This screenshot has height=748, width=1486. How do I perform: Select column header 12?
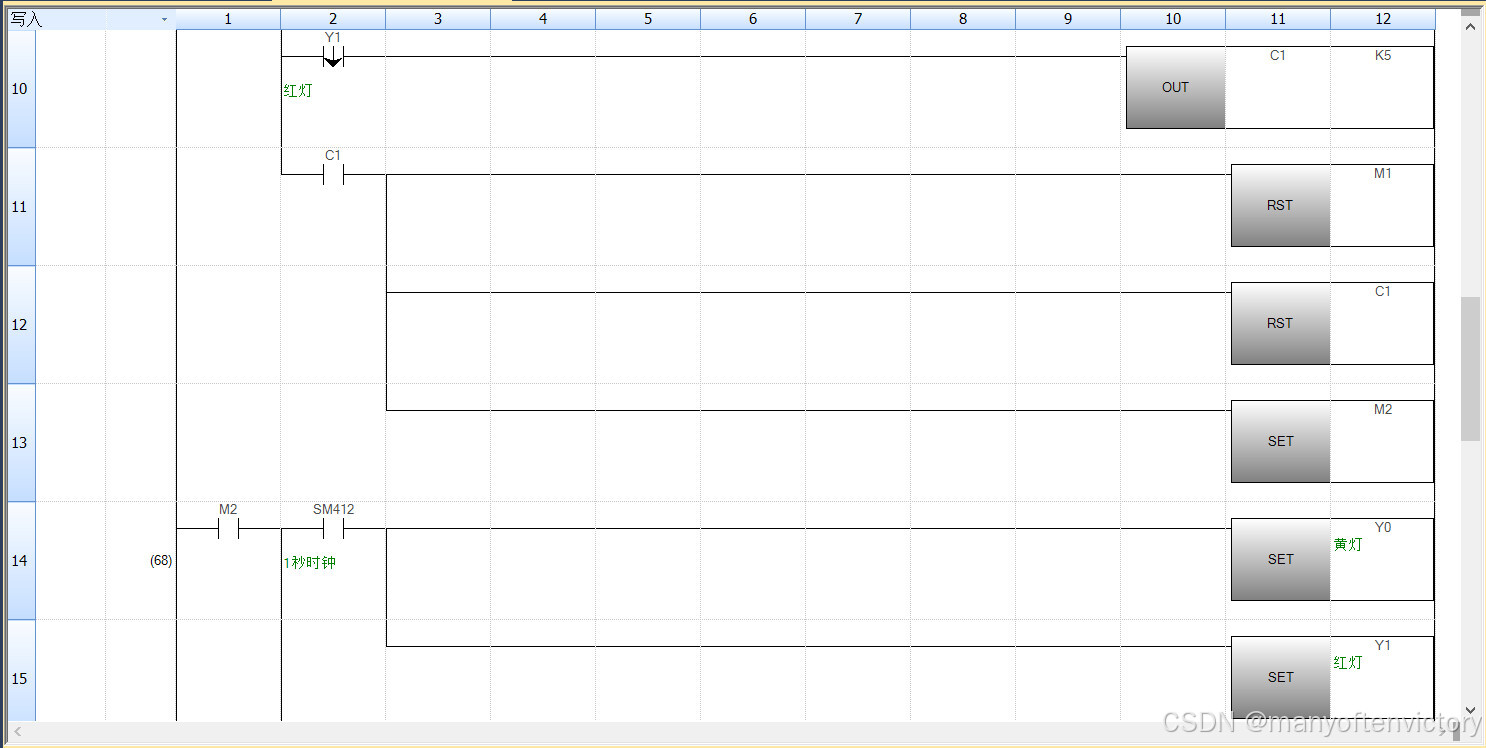coord(1383,19)
